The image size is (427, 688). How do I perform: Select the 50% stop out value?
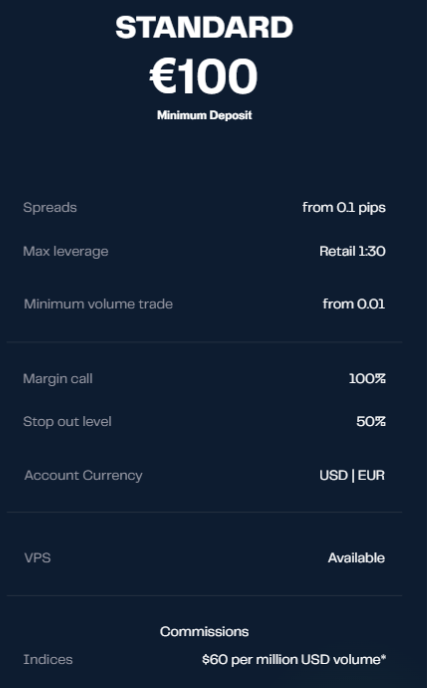371,422
